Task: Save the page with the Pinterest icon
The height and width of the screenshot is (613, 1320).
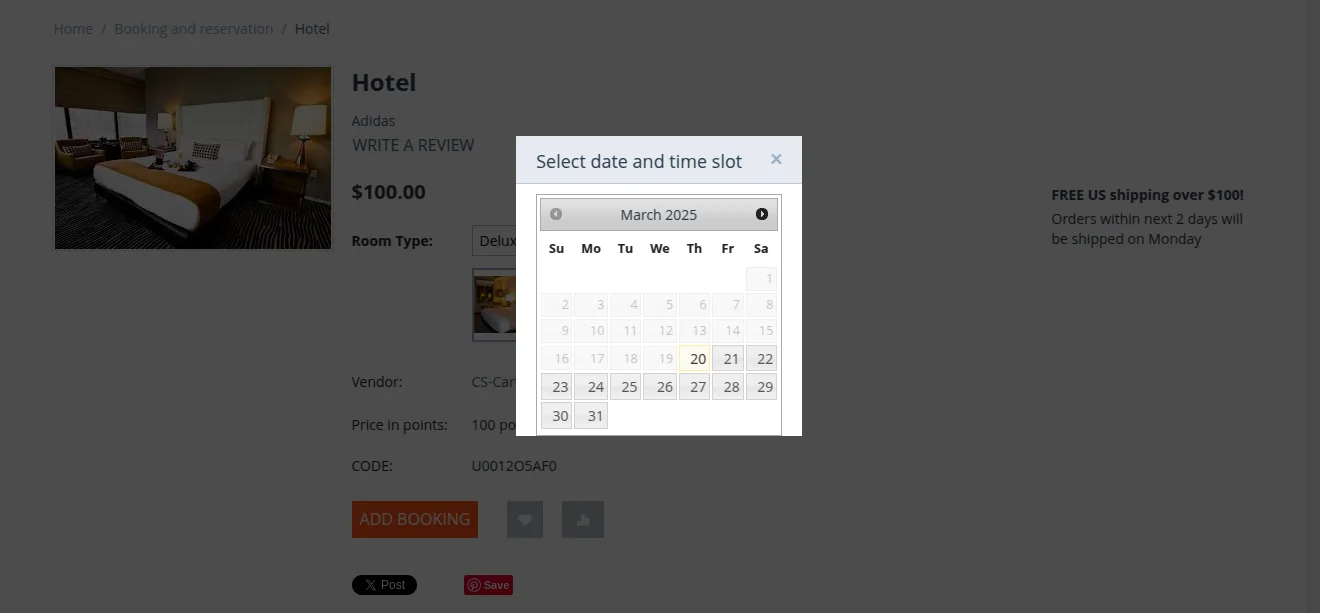Action: pos(488,585)
